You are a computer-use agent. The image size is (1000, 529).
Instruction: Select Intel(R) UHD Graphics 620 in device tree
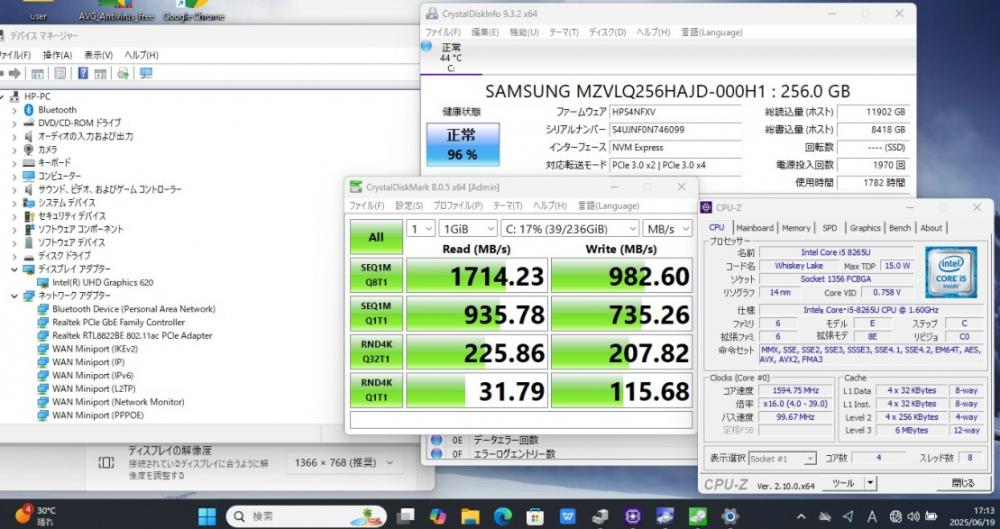pos(102,283)
